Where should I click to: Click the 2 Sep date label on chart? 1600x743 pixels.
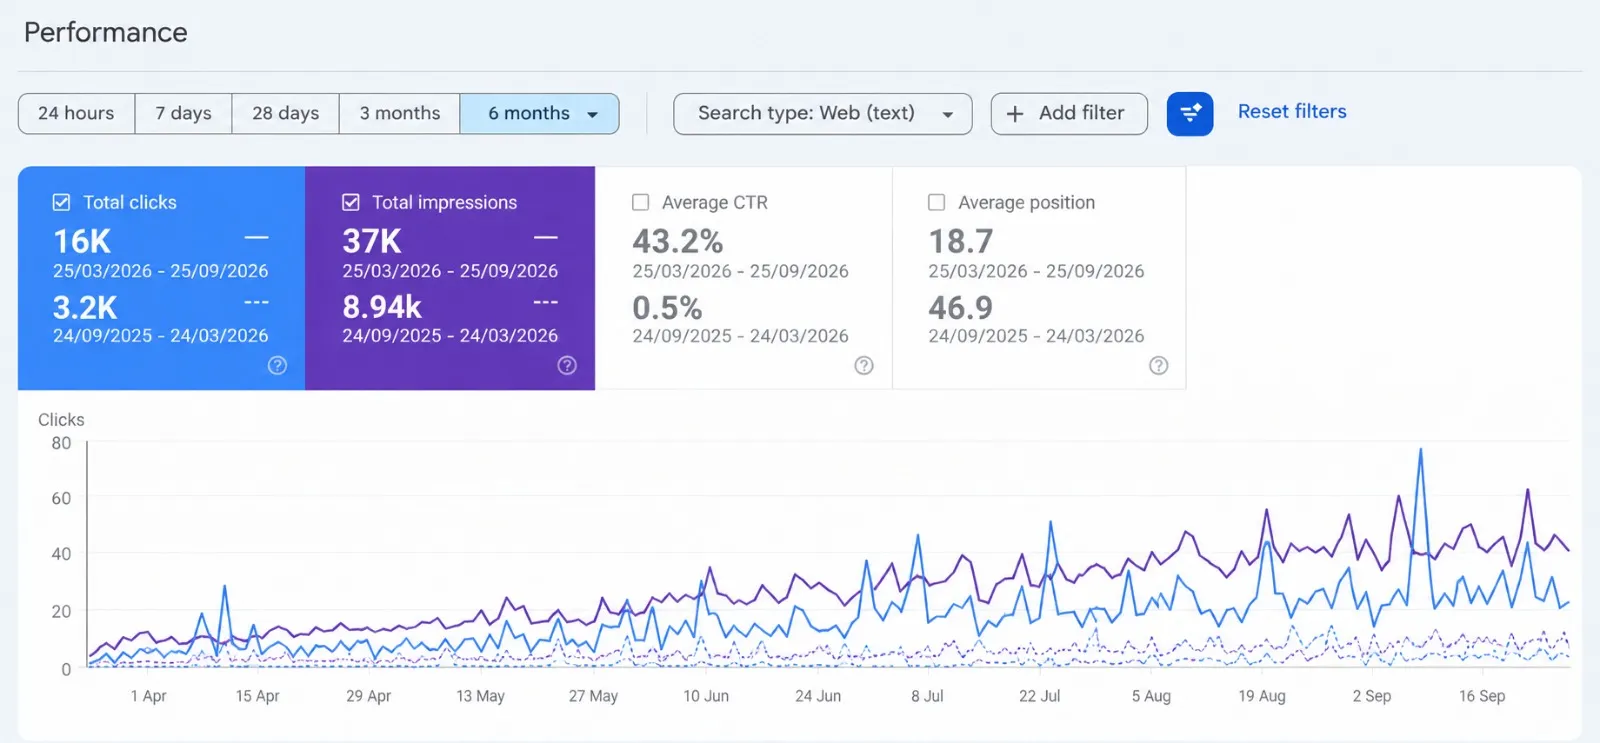[x=1372, y=696]
